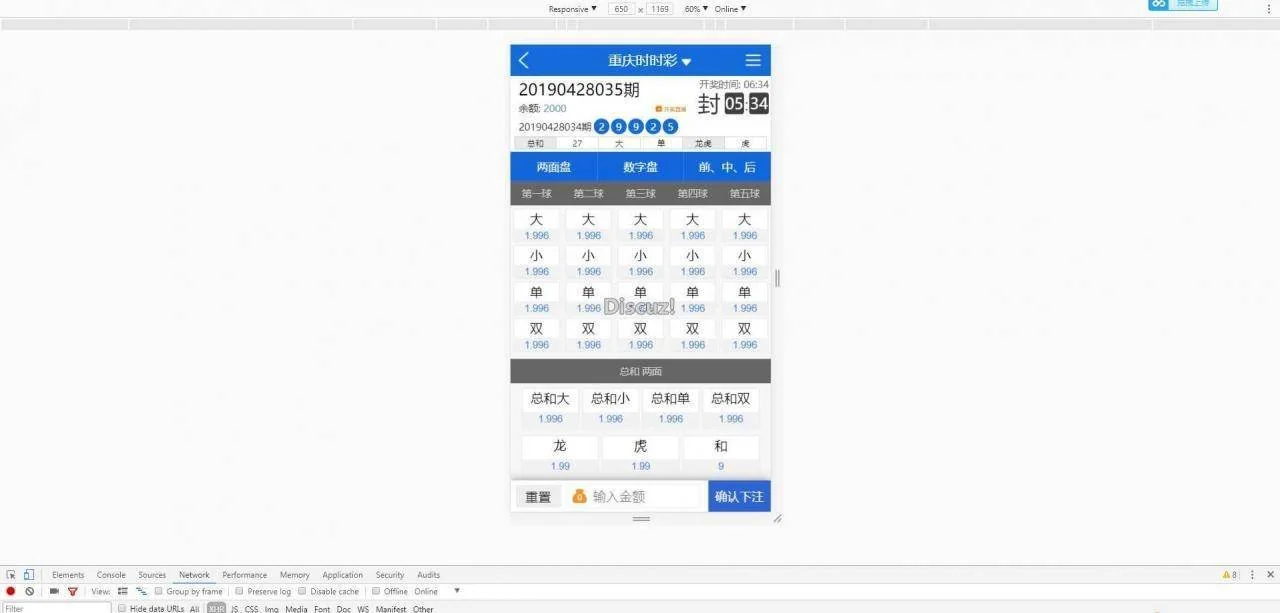Viewport: 1280px width, 613px height.
Task: Click the capture screenshots camera icon
Action: (54, 591)
